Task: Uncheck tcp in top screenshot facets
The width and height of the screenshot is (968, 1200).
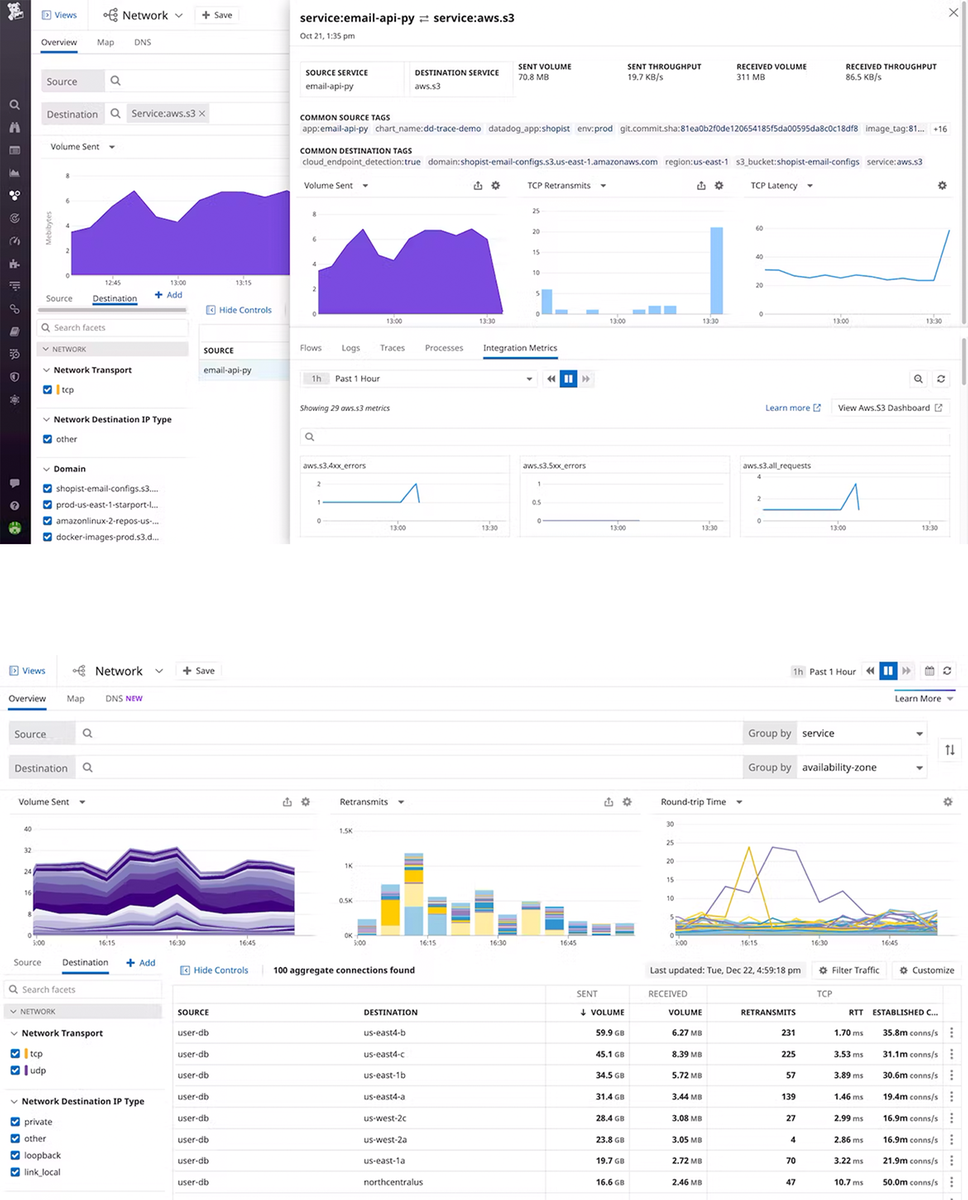Action: [48, 390]
